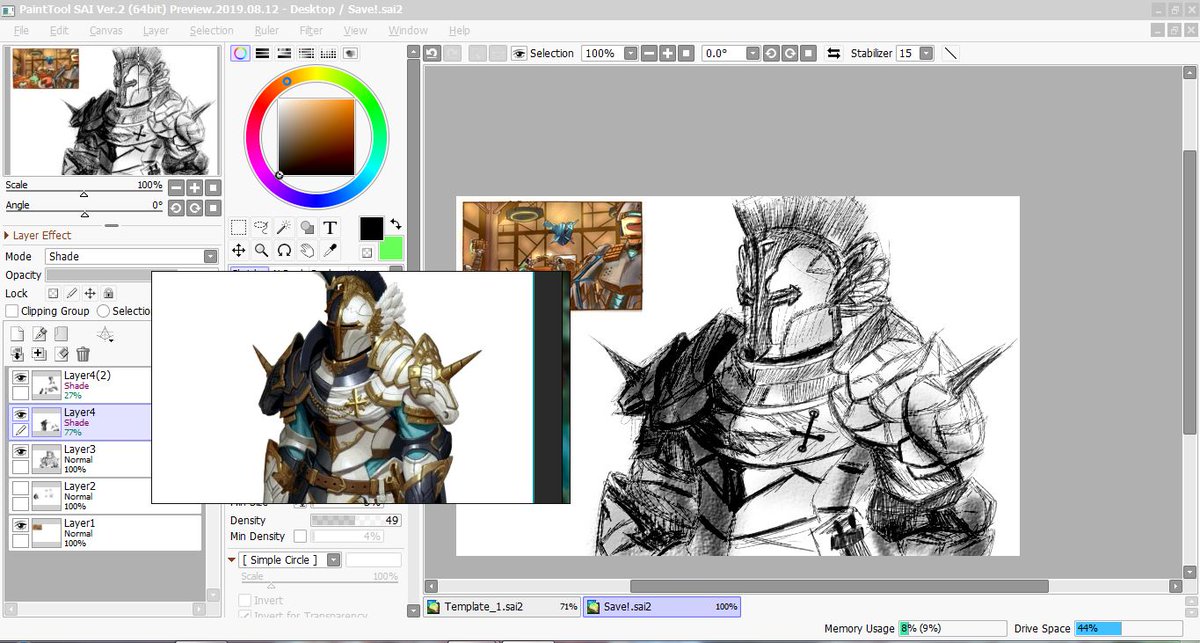
Task: Toggle Lock painting for the layer
Action: click(x=72, y=293)
